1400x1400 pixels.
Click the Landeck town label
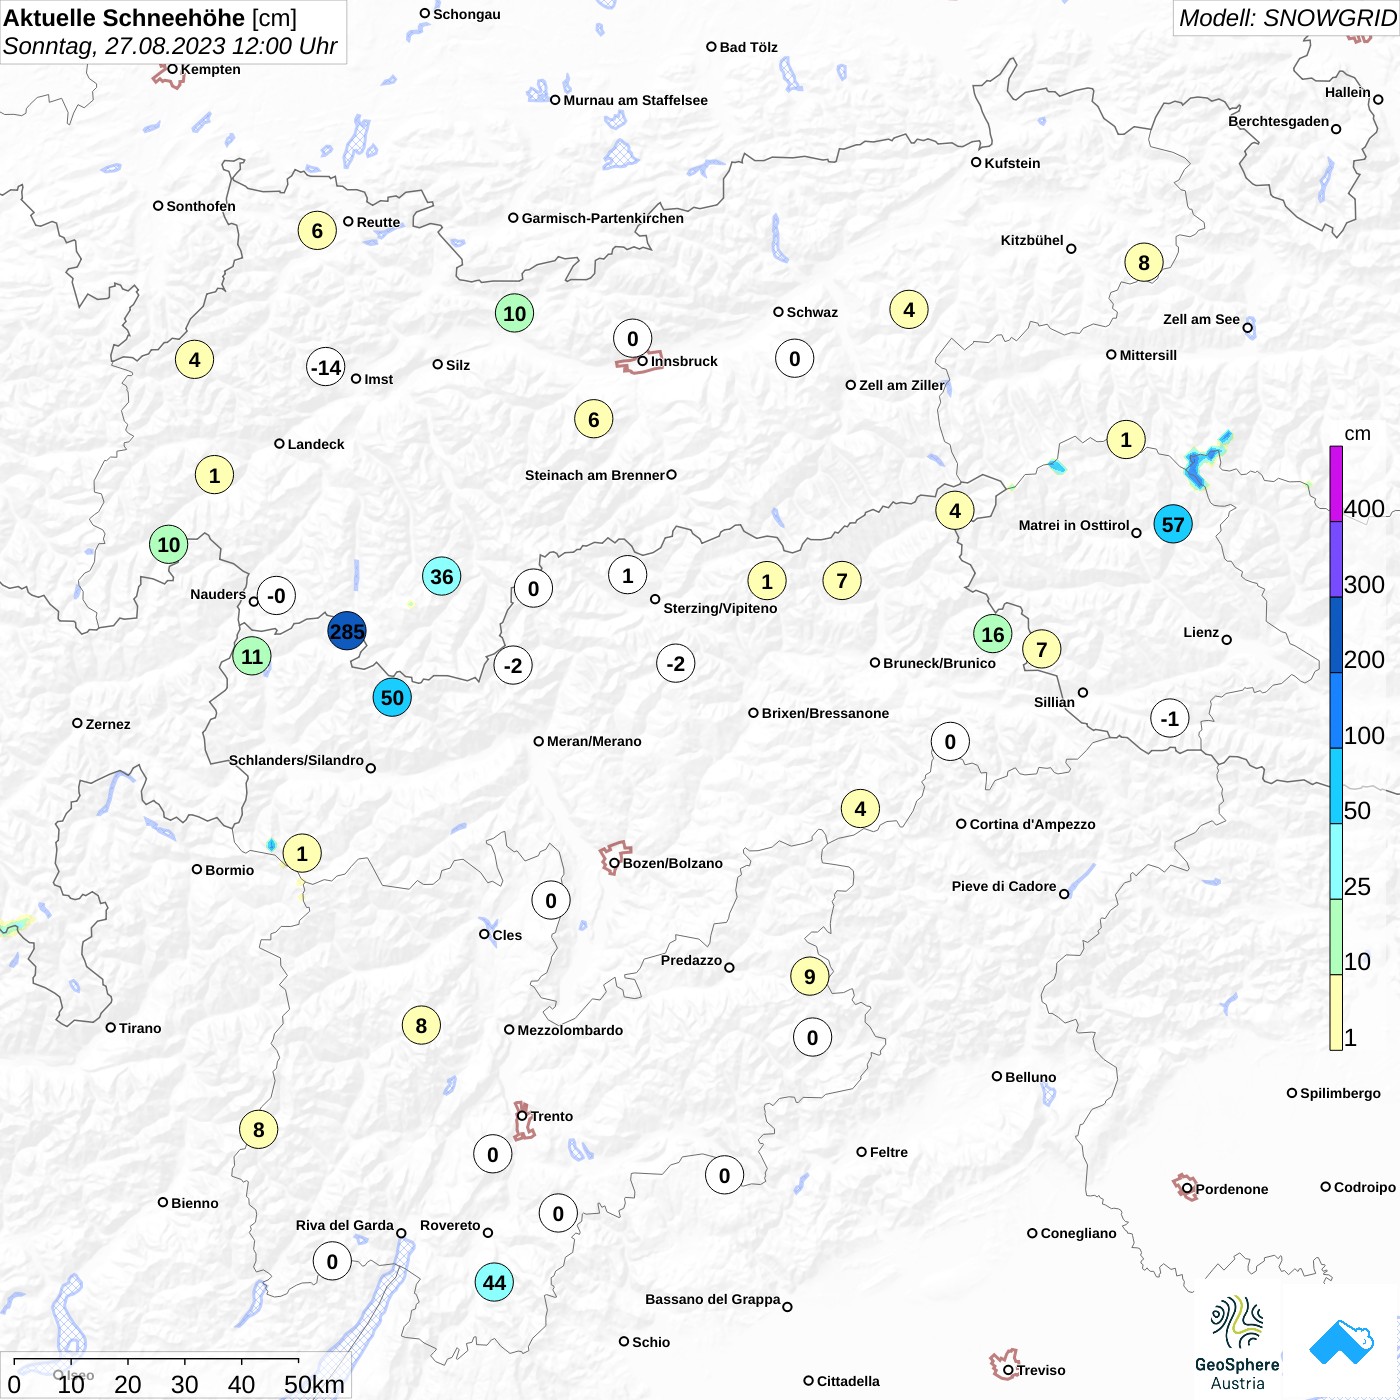(316, 444)
